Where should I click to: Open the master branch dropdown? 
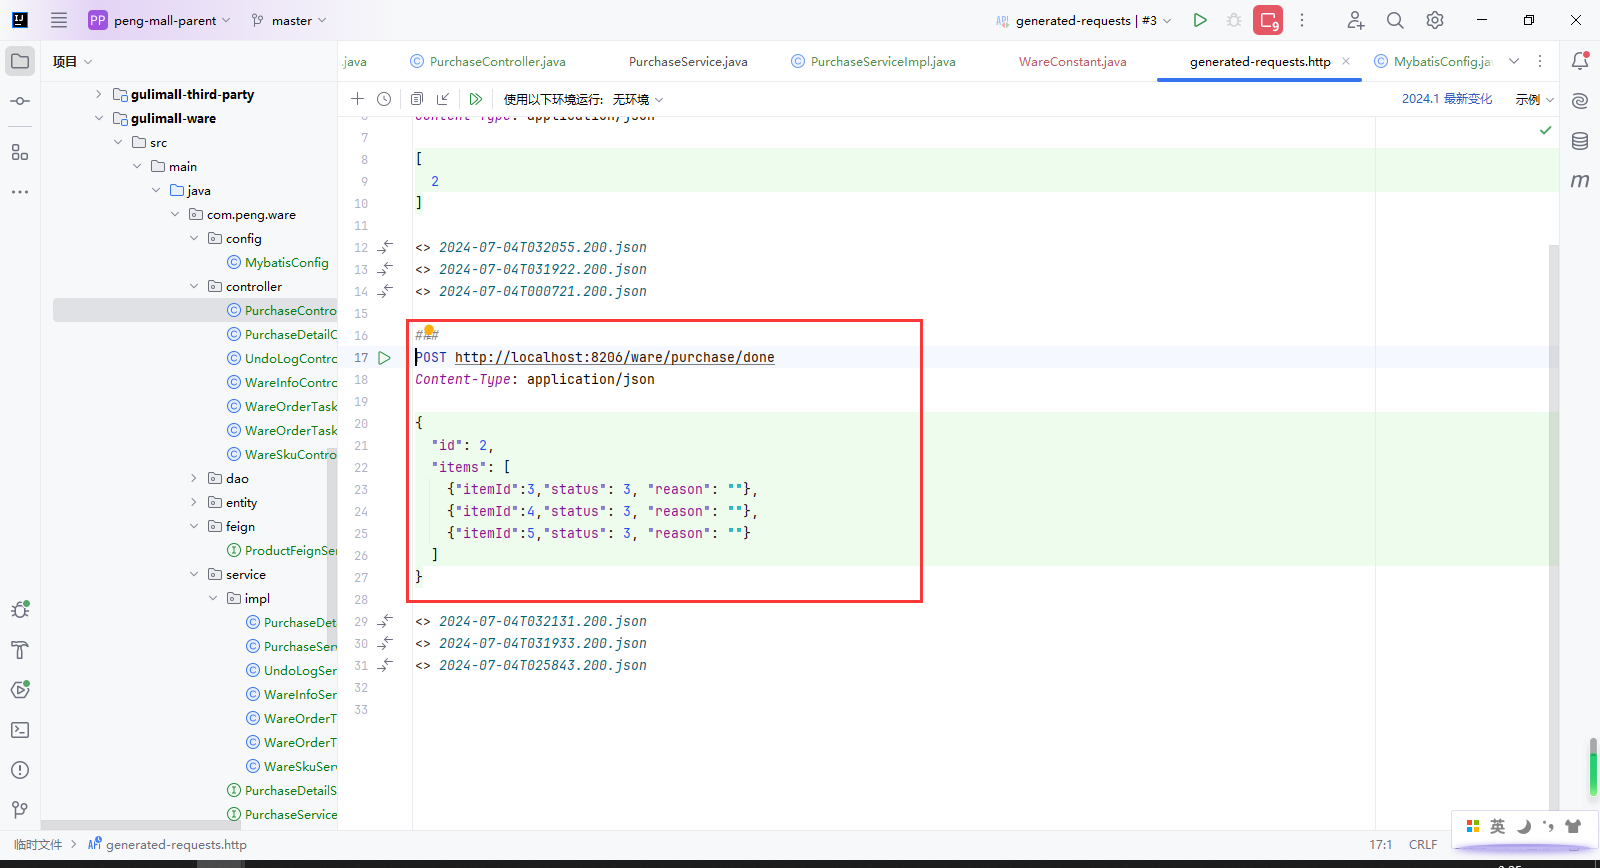(x=289, y=20)
